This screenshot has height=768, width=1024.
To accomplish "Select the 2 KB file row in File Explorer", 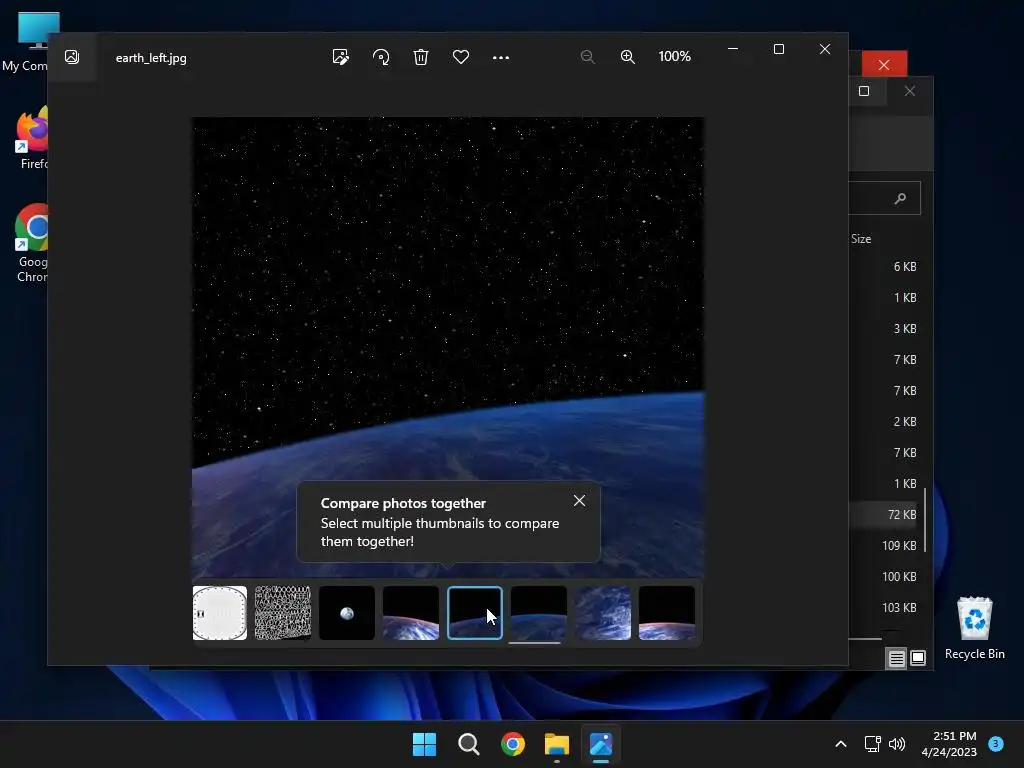I will tap(885, 421).
